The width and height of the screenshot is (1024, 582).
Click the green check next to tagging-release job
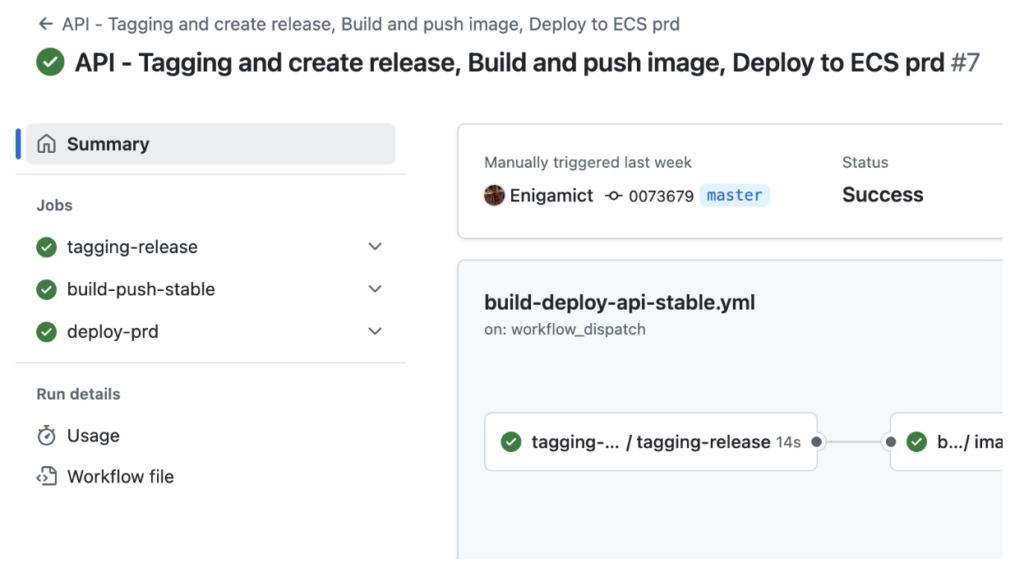(x=46, y=247)
